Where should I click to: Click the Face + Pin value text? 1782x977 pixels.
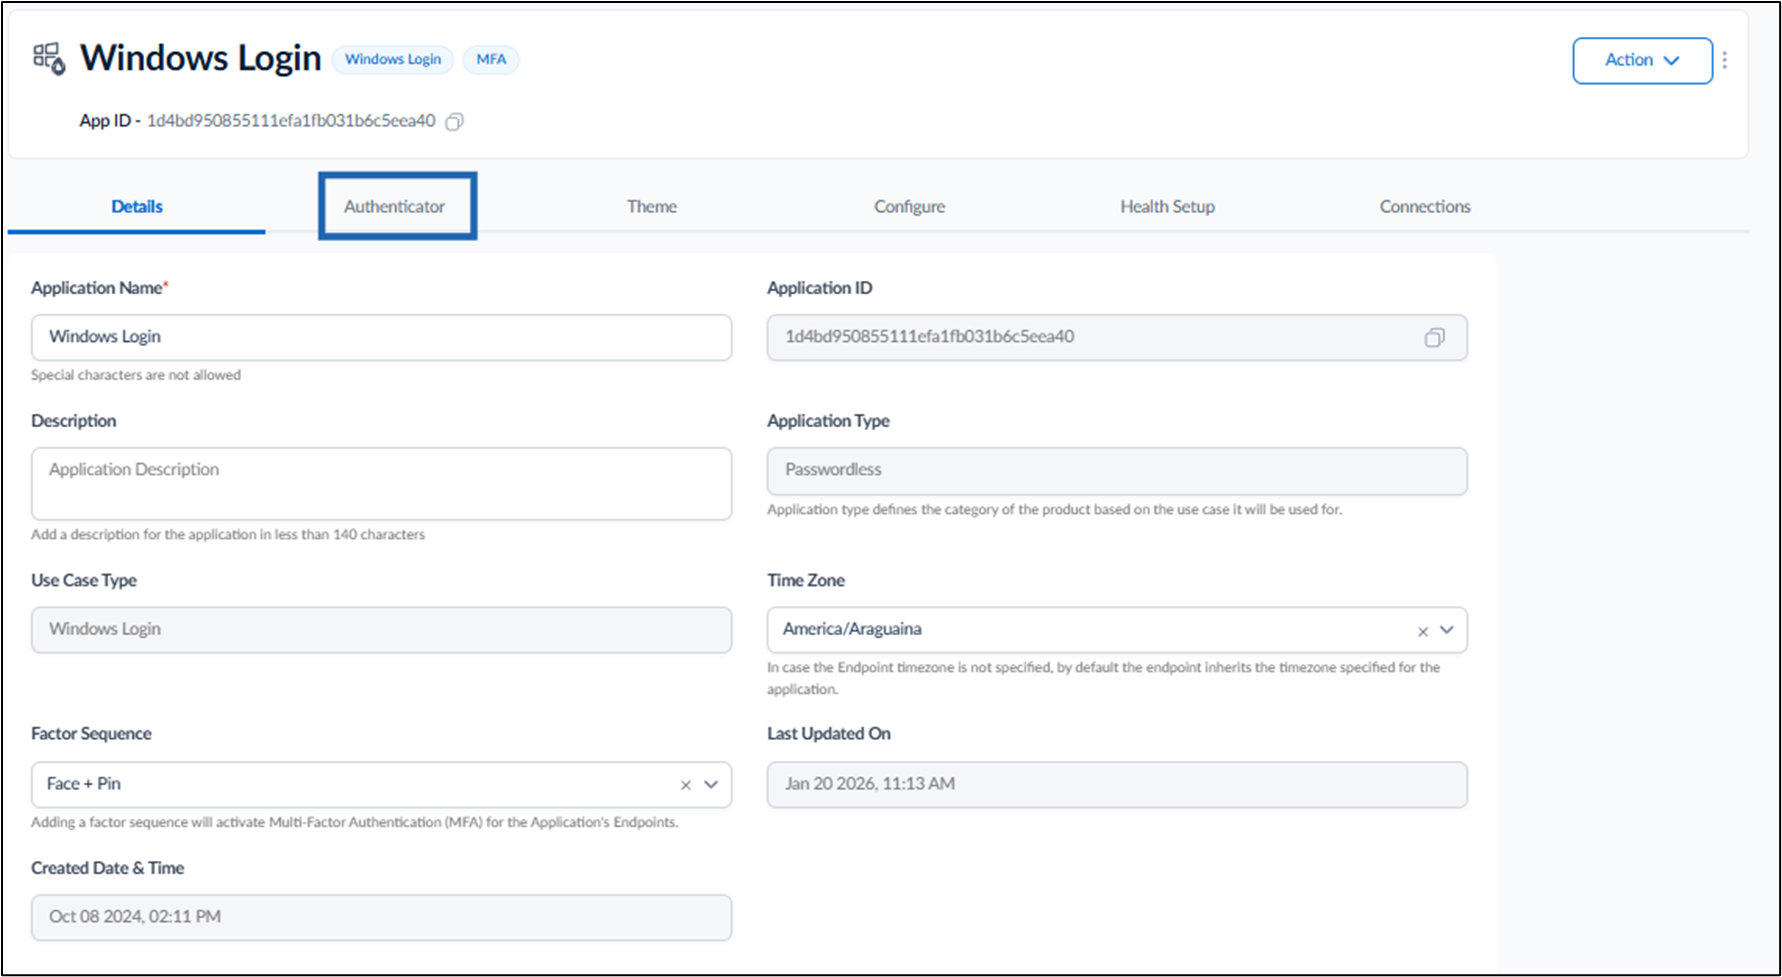(84, 784)
